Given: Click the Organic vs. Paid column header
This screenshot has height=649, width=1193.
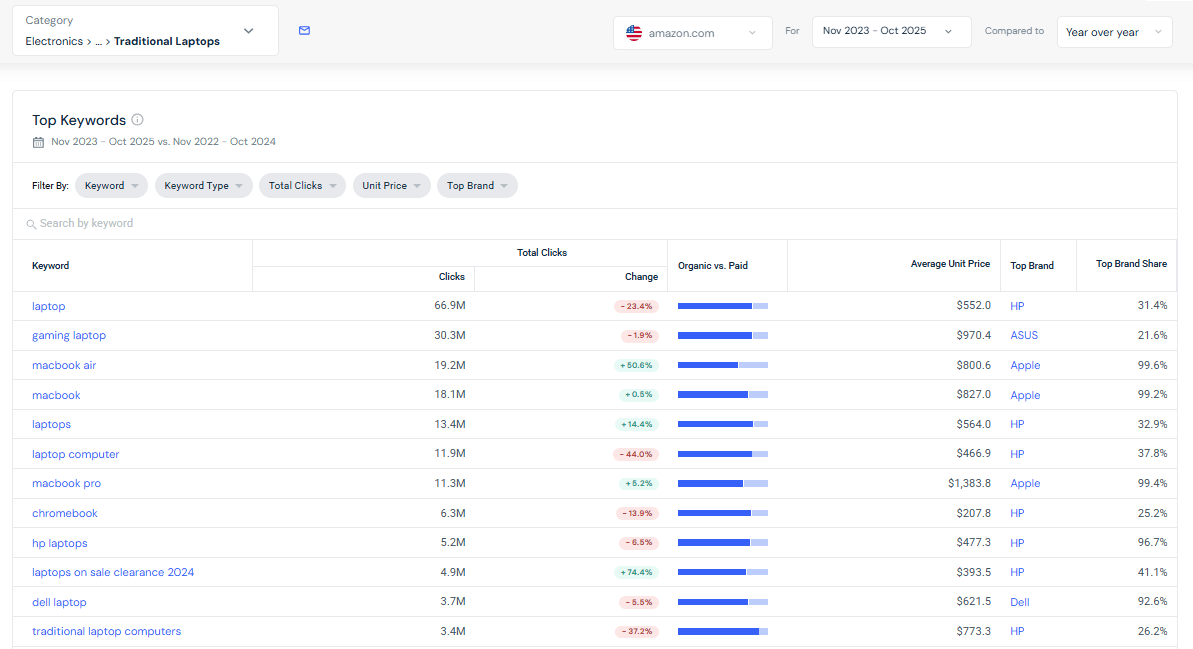Looking at the screenshot, I should tap(713, 266).
